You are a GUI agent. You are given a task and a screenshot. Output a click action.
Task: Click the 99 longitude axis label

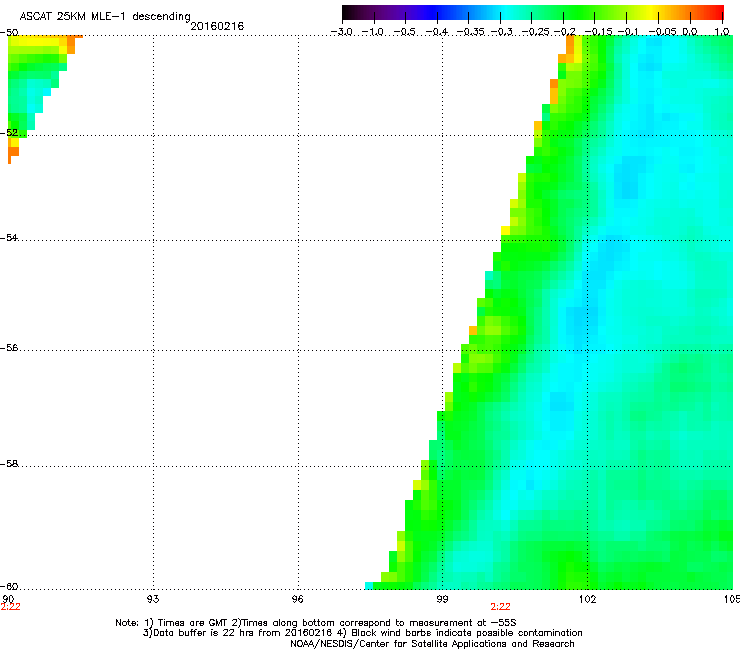click(x=442, y=599)
